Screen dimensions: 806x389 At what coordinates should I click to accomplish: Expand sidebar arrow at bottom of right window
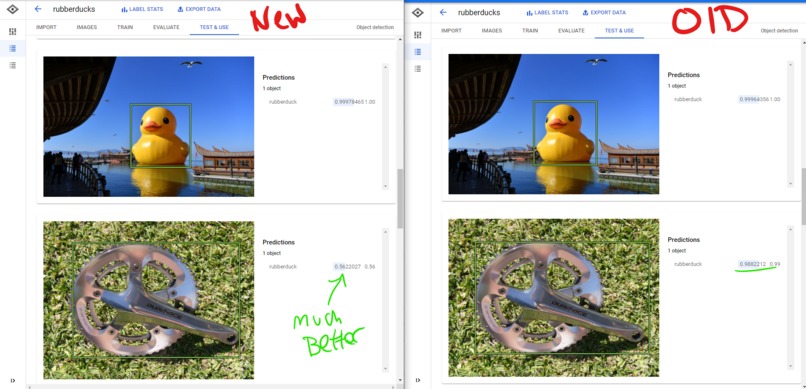click(x=418, y=380)
